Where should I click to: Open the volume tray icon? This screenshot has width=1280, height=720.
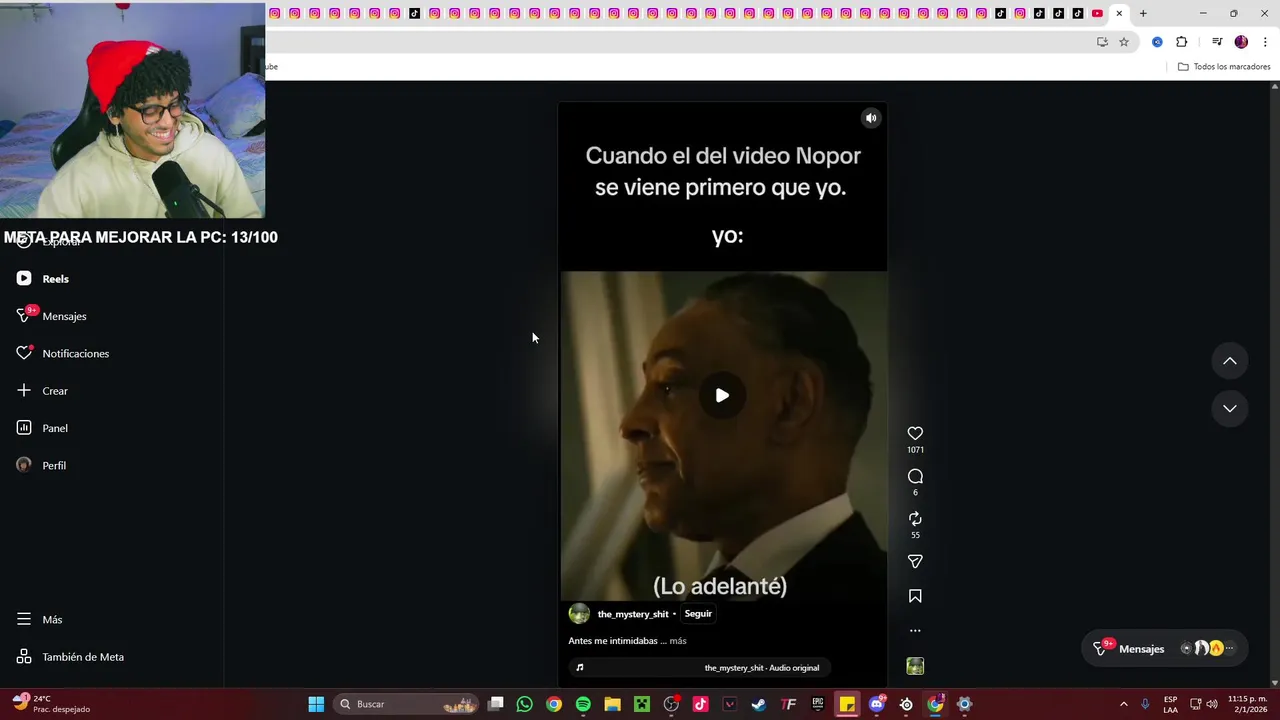(x=1212, y=704)
